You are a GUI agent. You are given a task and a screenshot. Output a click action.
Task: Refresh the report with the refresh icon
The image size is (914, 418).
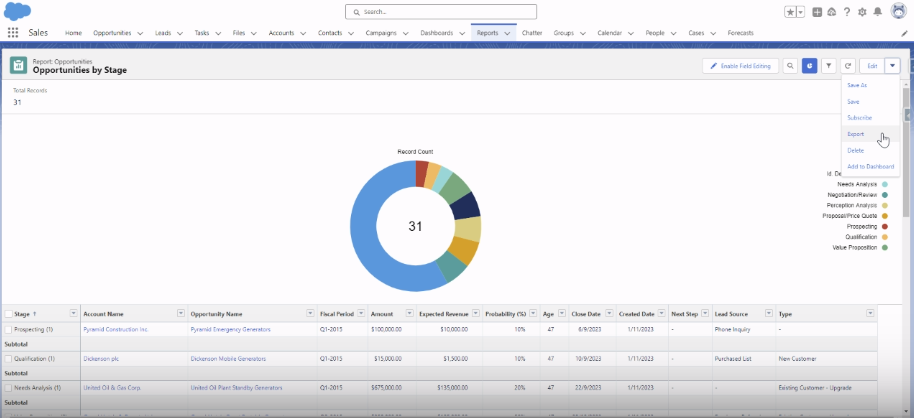point(848,66)
